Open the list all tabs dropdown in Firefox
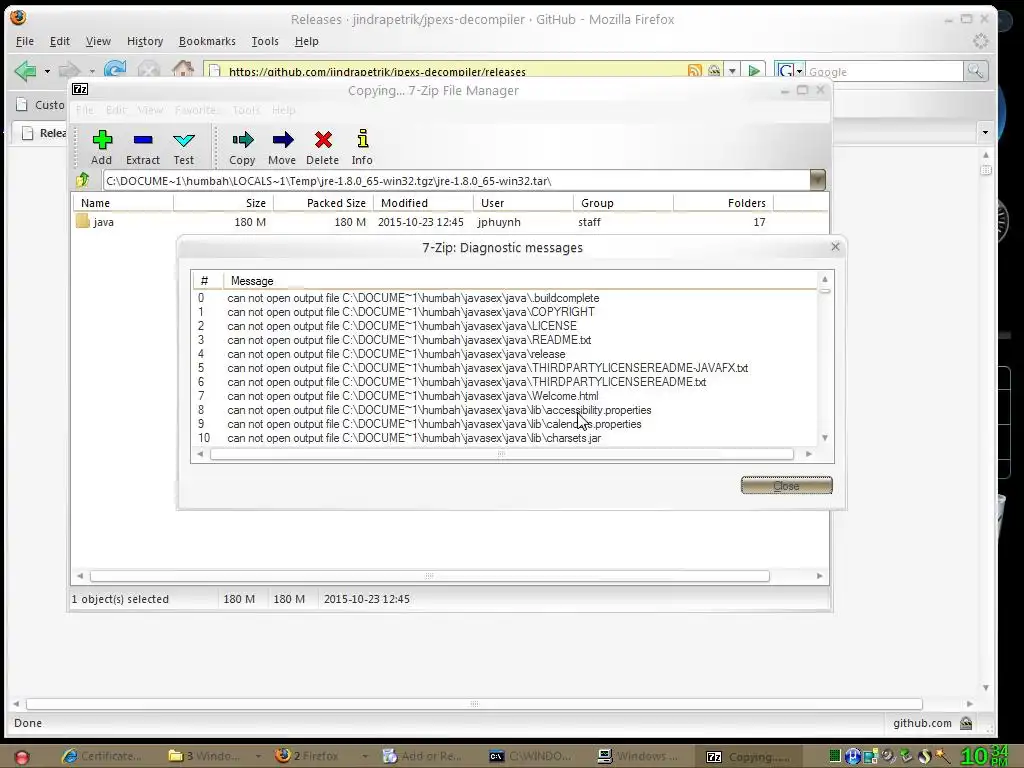Viewport: 1024px width, 768px height. click(x=985, y=133)
